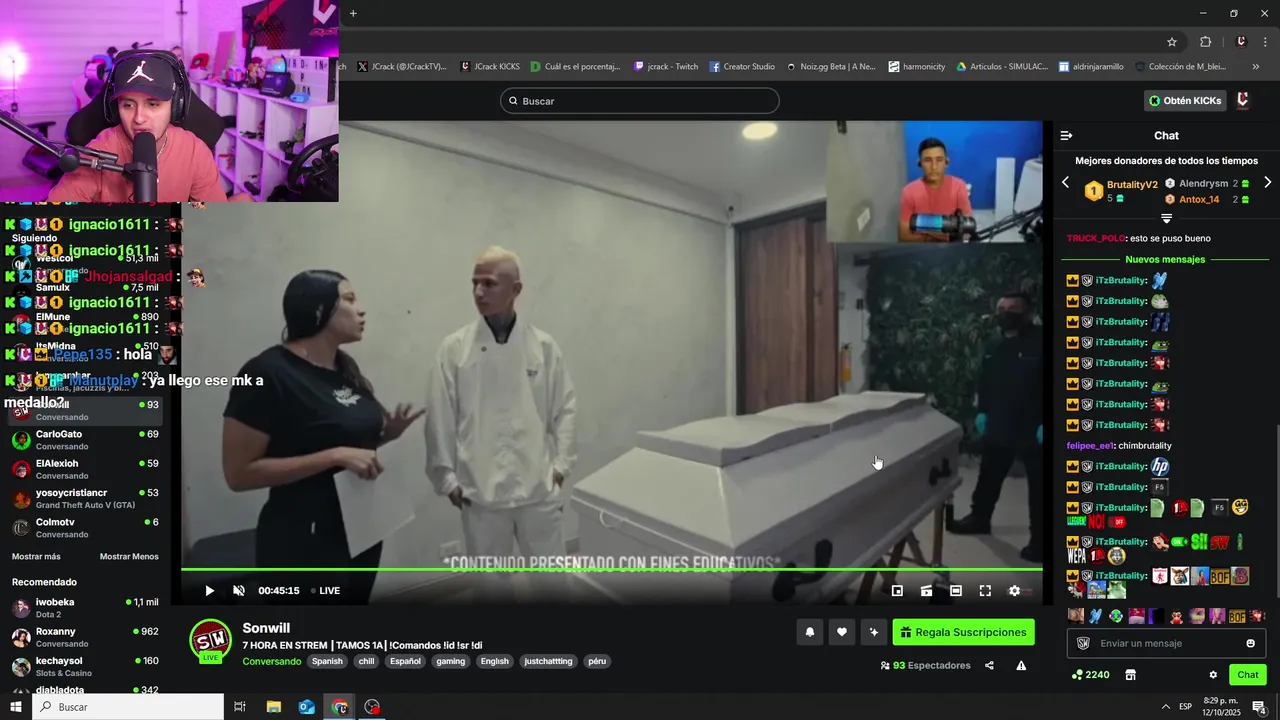Open Task View on taskbar
The image size is (1280, 720).
(240, 707)
